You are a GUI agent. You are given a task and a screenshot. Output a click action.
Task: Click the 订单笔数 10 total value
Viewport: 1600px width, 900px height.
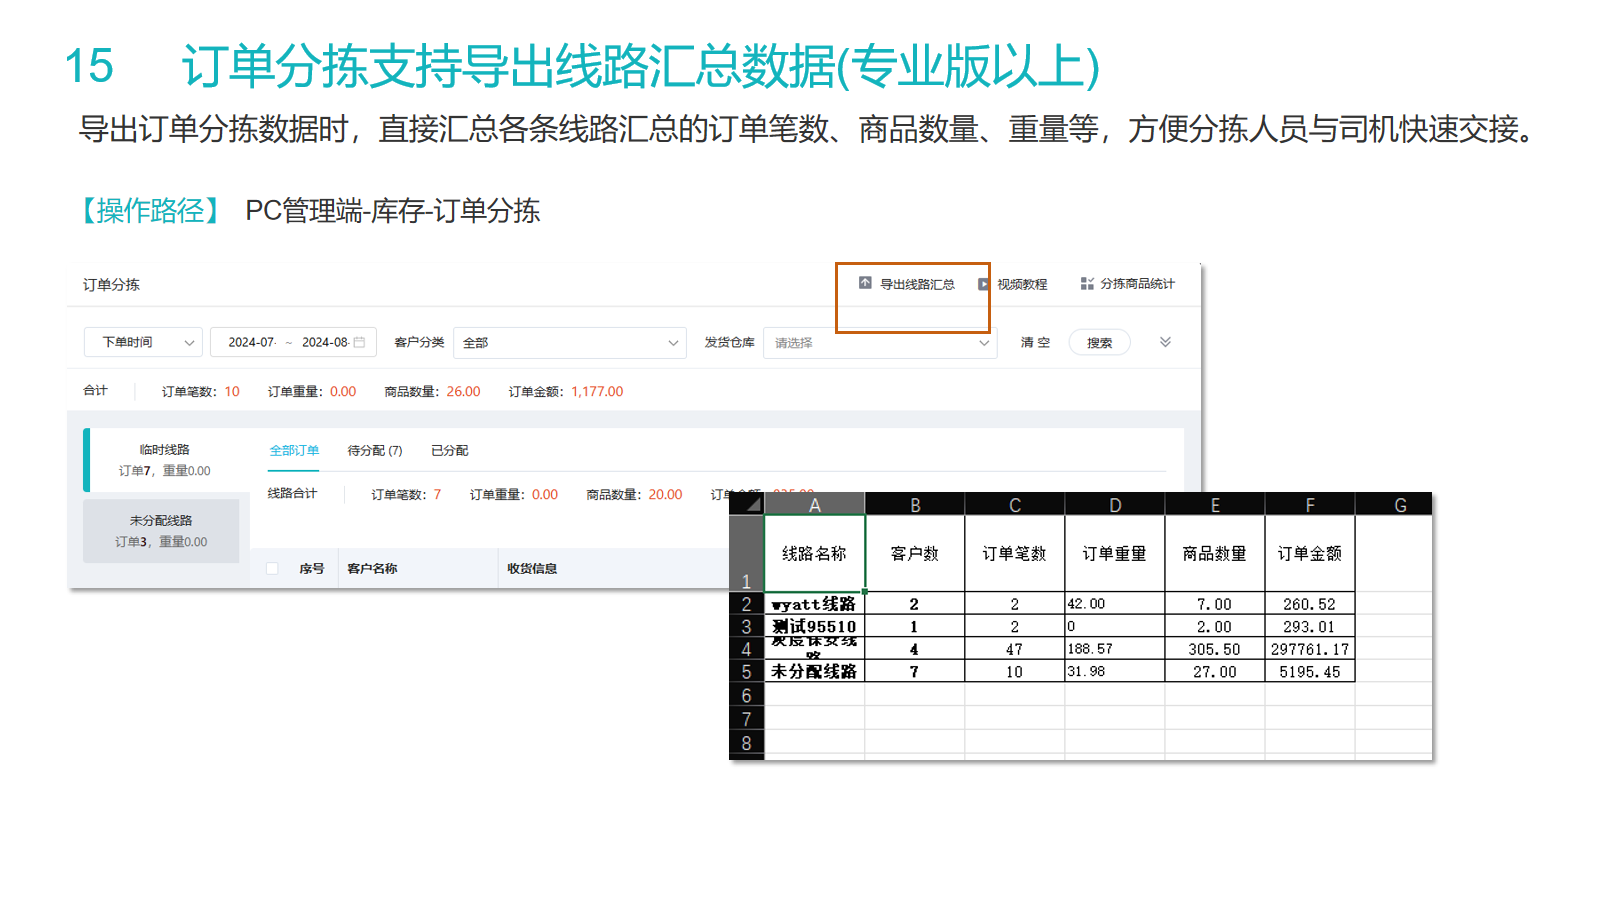[232, 392]
